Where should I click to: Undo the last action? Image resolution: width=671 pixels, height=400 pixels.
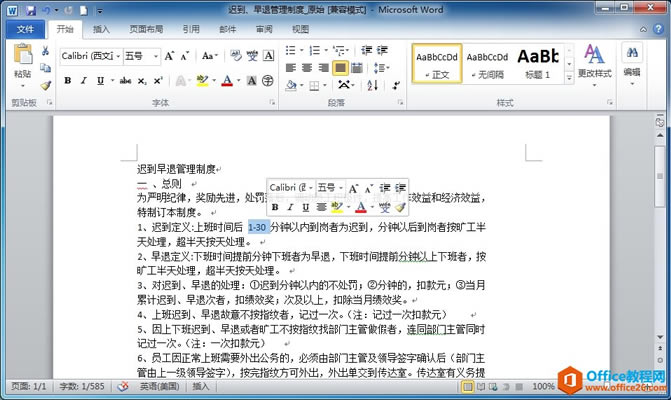pyautogui.click(x=46, y=10)
